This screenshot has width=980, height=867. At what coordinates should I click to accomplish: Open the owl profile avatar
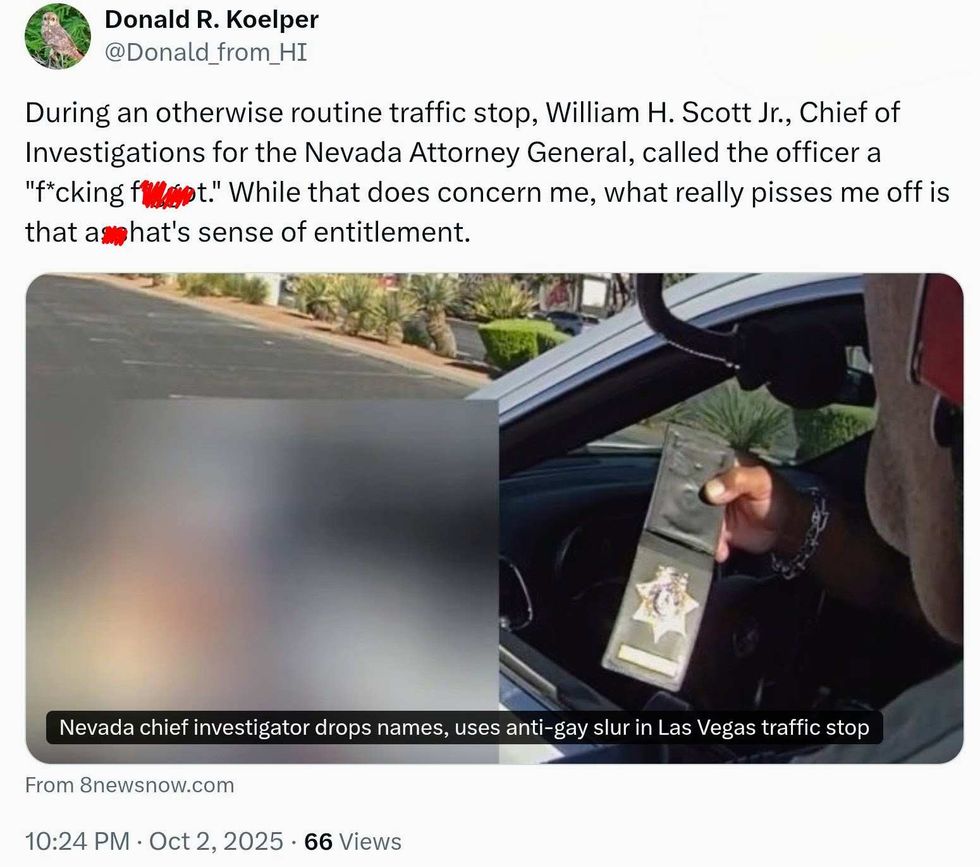pyautogui.click(x=58, y=36)
